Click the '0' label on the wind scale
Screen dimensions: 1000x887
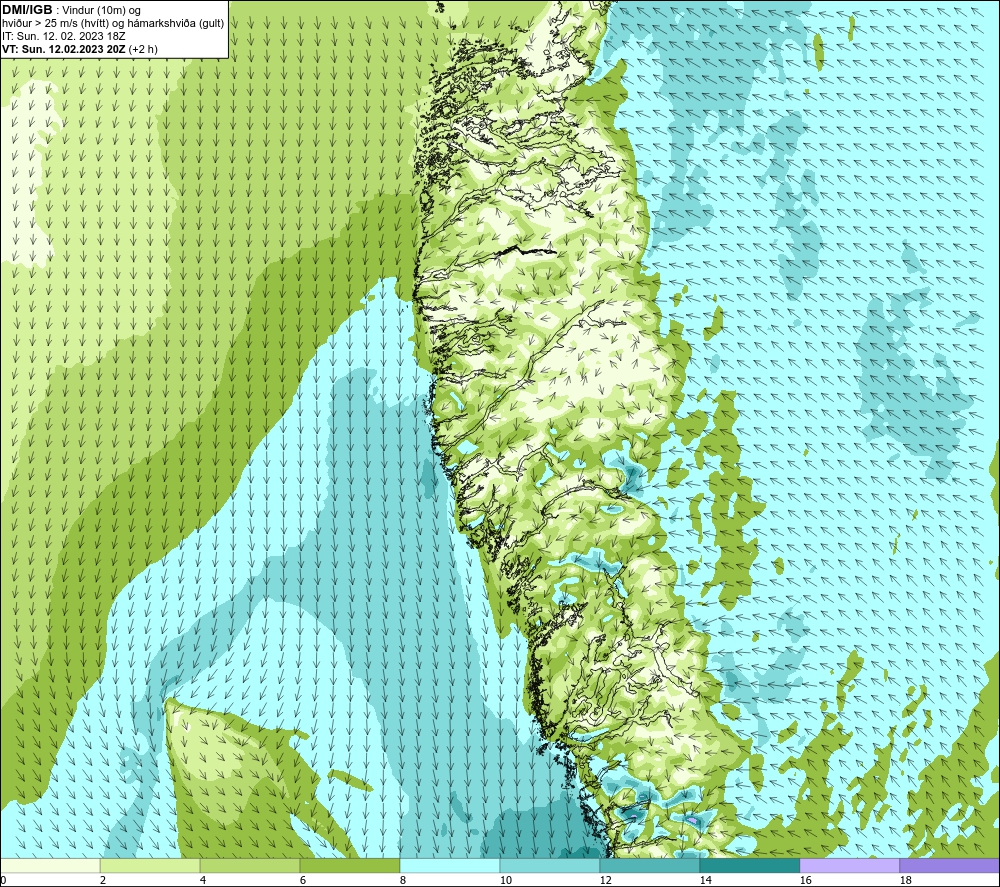3,881
